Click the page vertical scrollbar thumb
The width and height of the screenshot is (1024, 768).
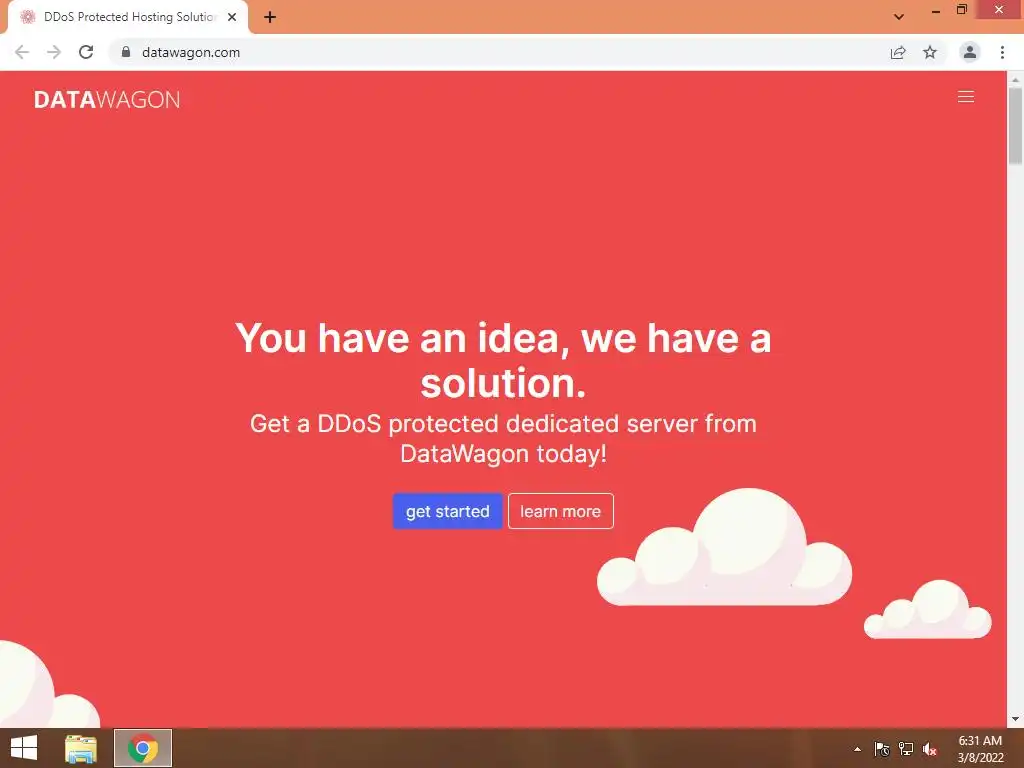(x=1015, y=125)
